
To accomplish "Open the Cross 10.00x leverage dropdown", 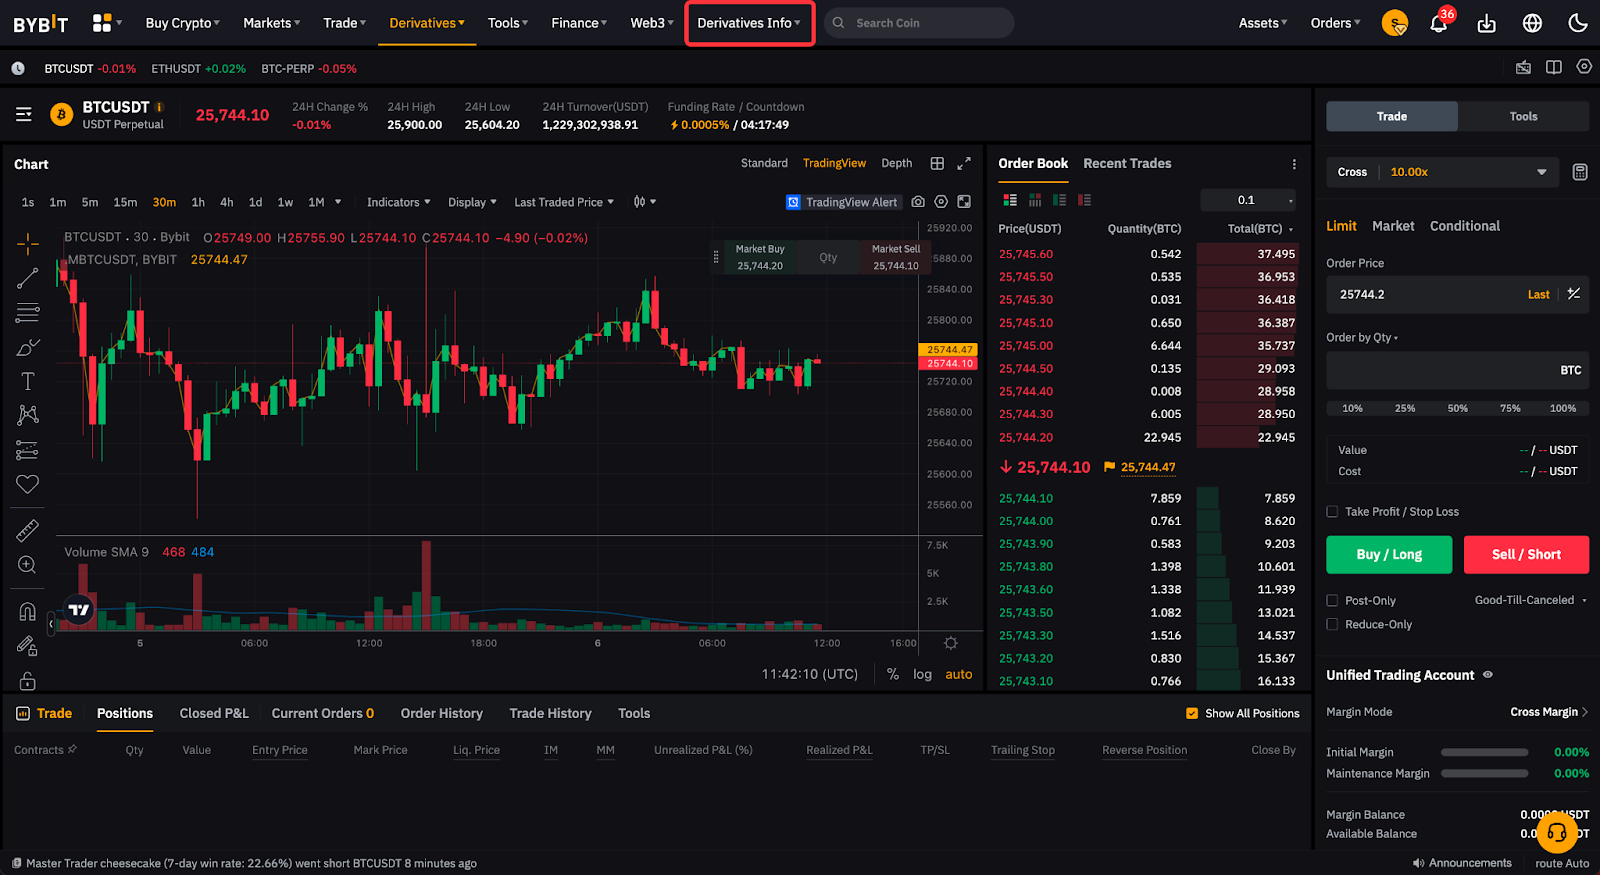I will (1442, 172).
